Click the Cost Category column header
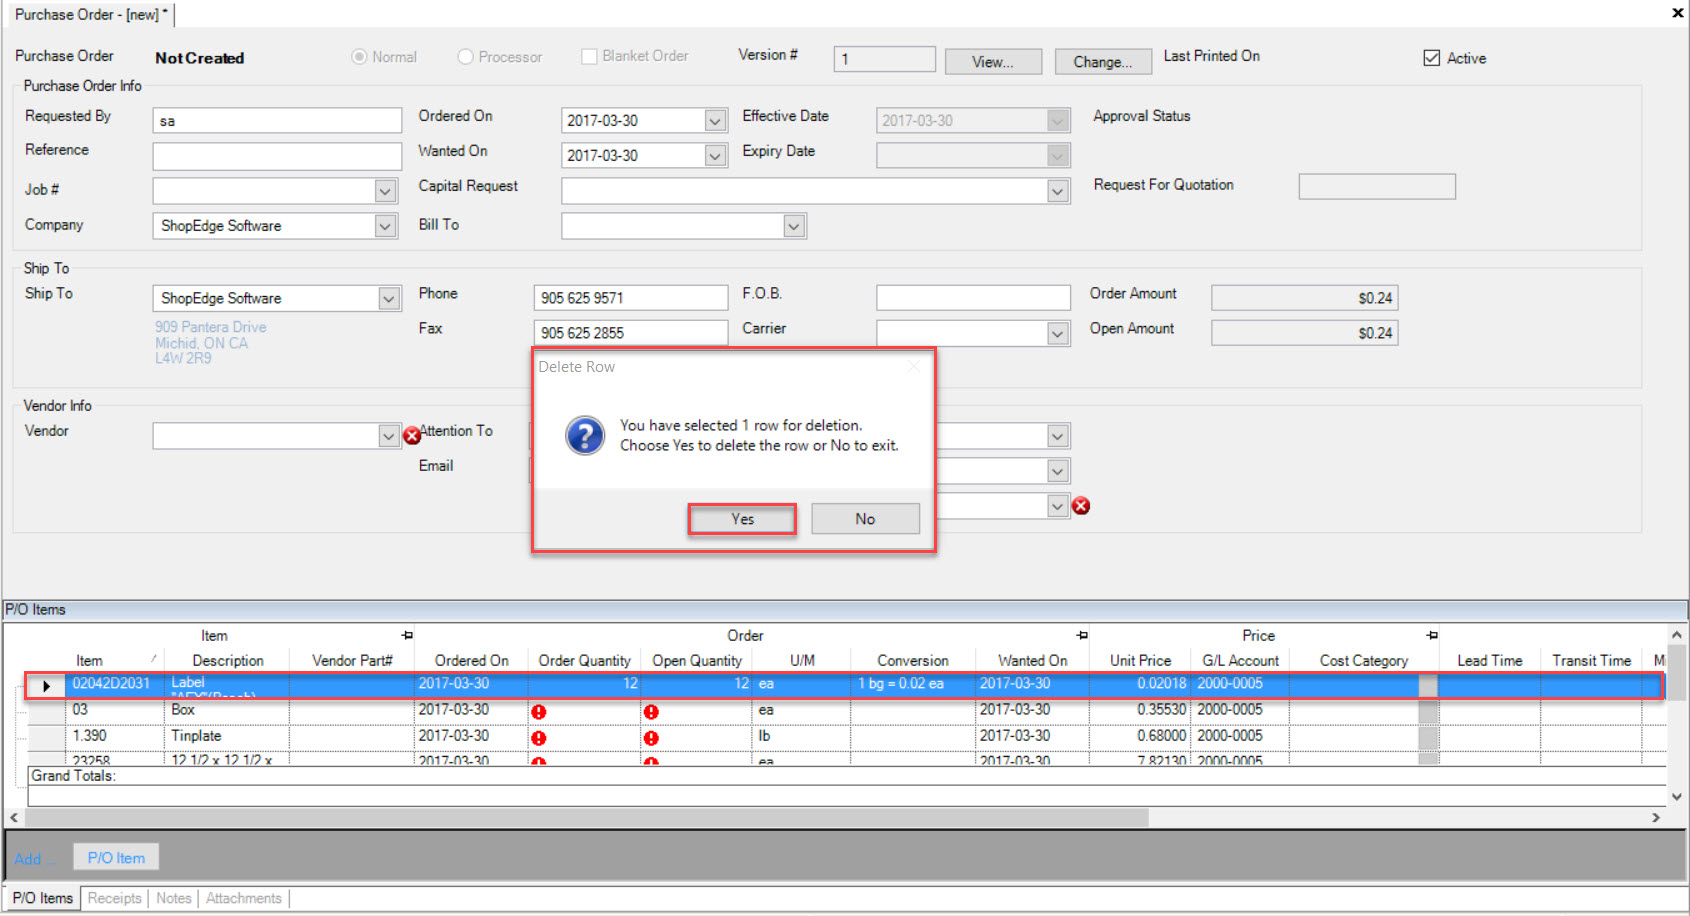The width and height of the screenshot is (1690, 916). click(1363, 661)
